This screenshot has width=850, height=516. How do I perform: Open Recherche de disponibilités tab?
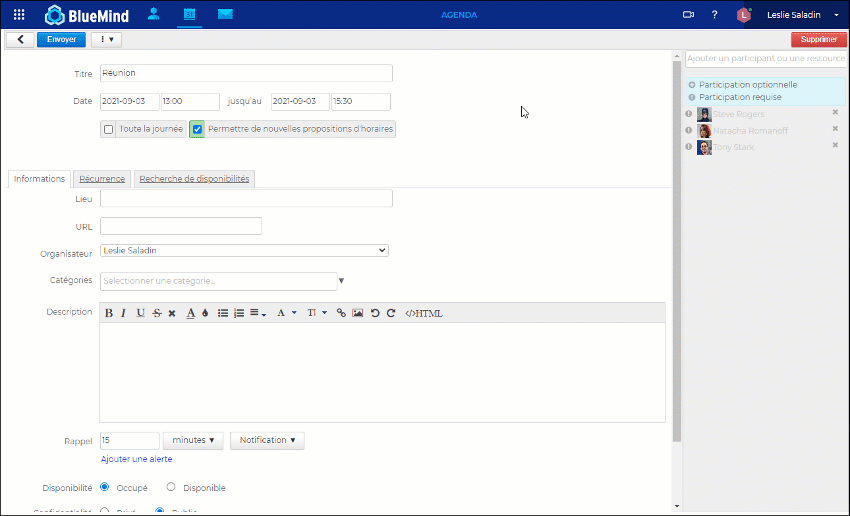tap(194, 179)
